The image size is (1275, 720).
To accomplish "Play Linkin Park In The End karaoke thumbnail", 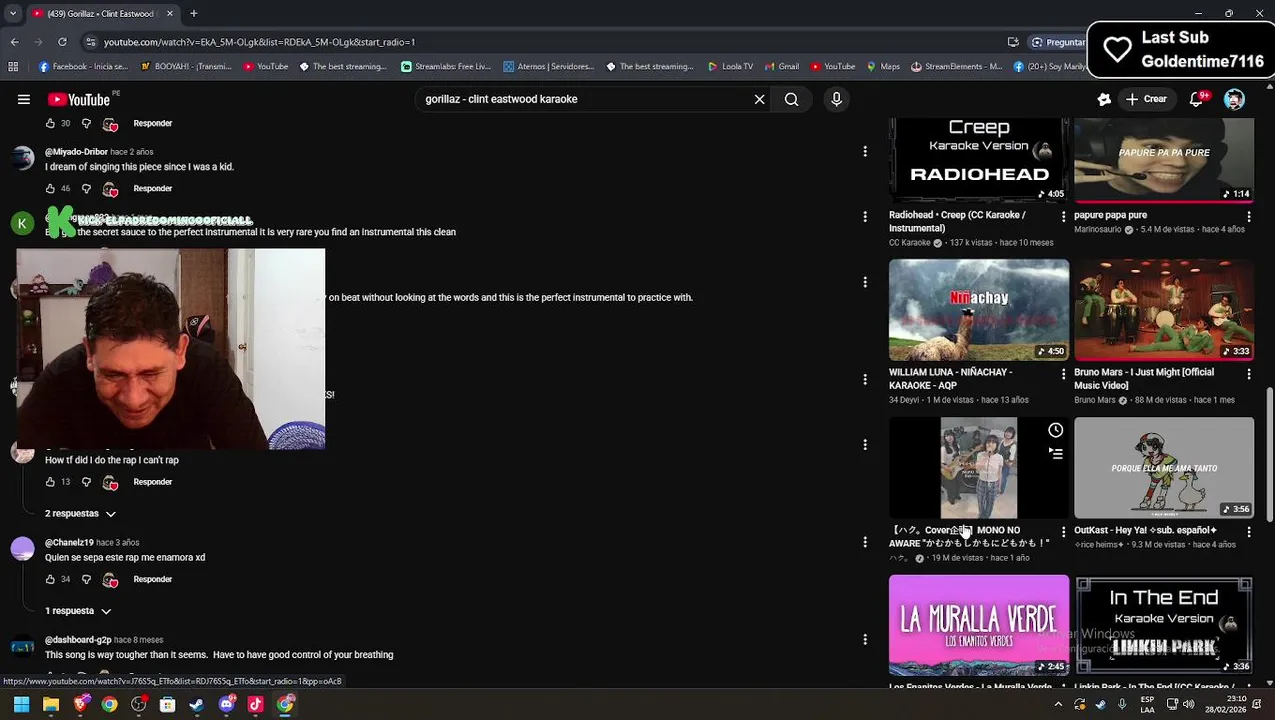I will point(1164,625).
